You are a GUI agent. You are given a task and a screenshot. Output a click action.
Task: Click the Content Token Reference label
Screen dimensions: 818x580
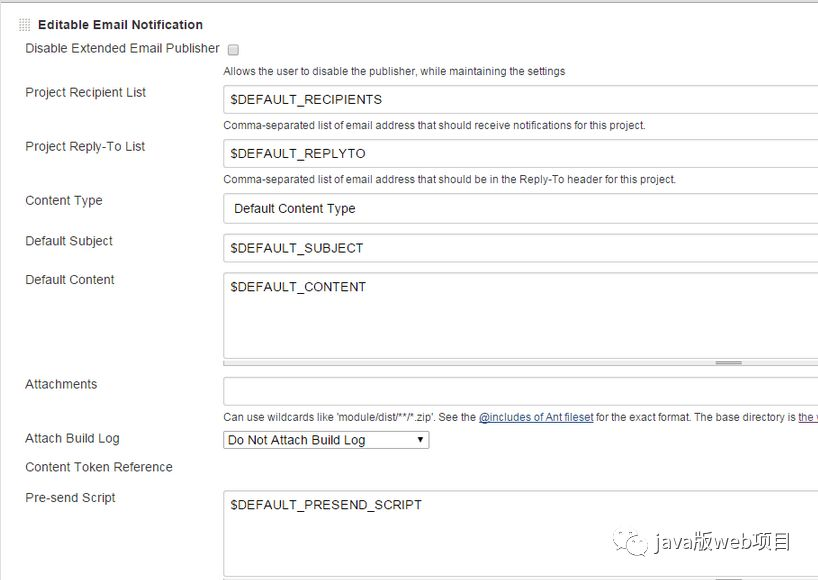tap(99, 467)
